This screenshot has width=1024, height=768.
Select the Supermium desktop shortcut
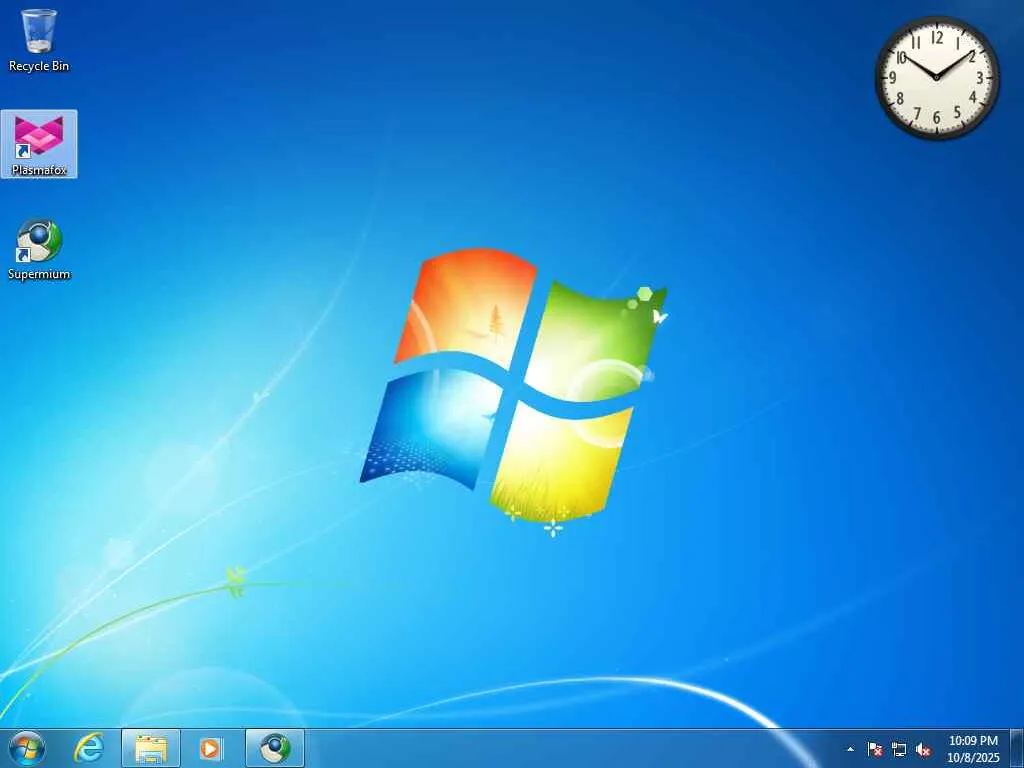(39, 250)
